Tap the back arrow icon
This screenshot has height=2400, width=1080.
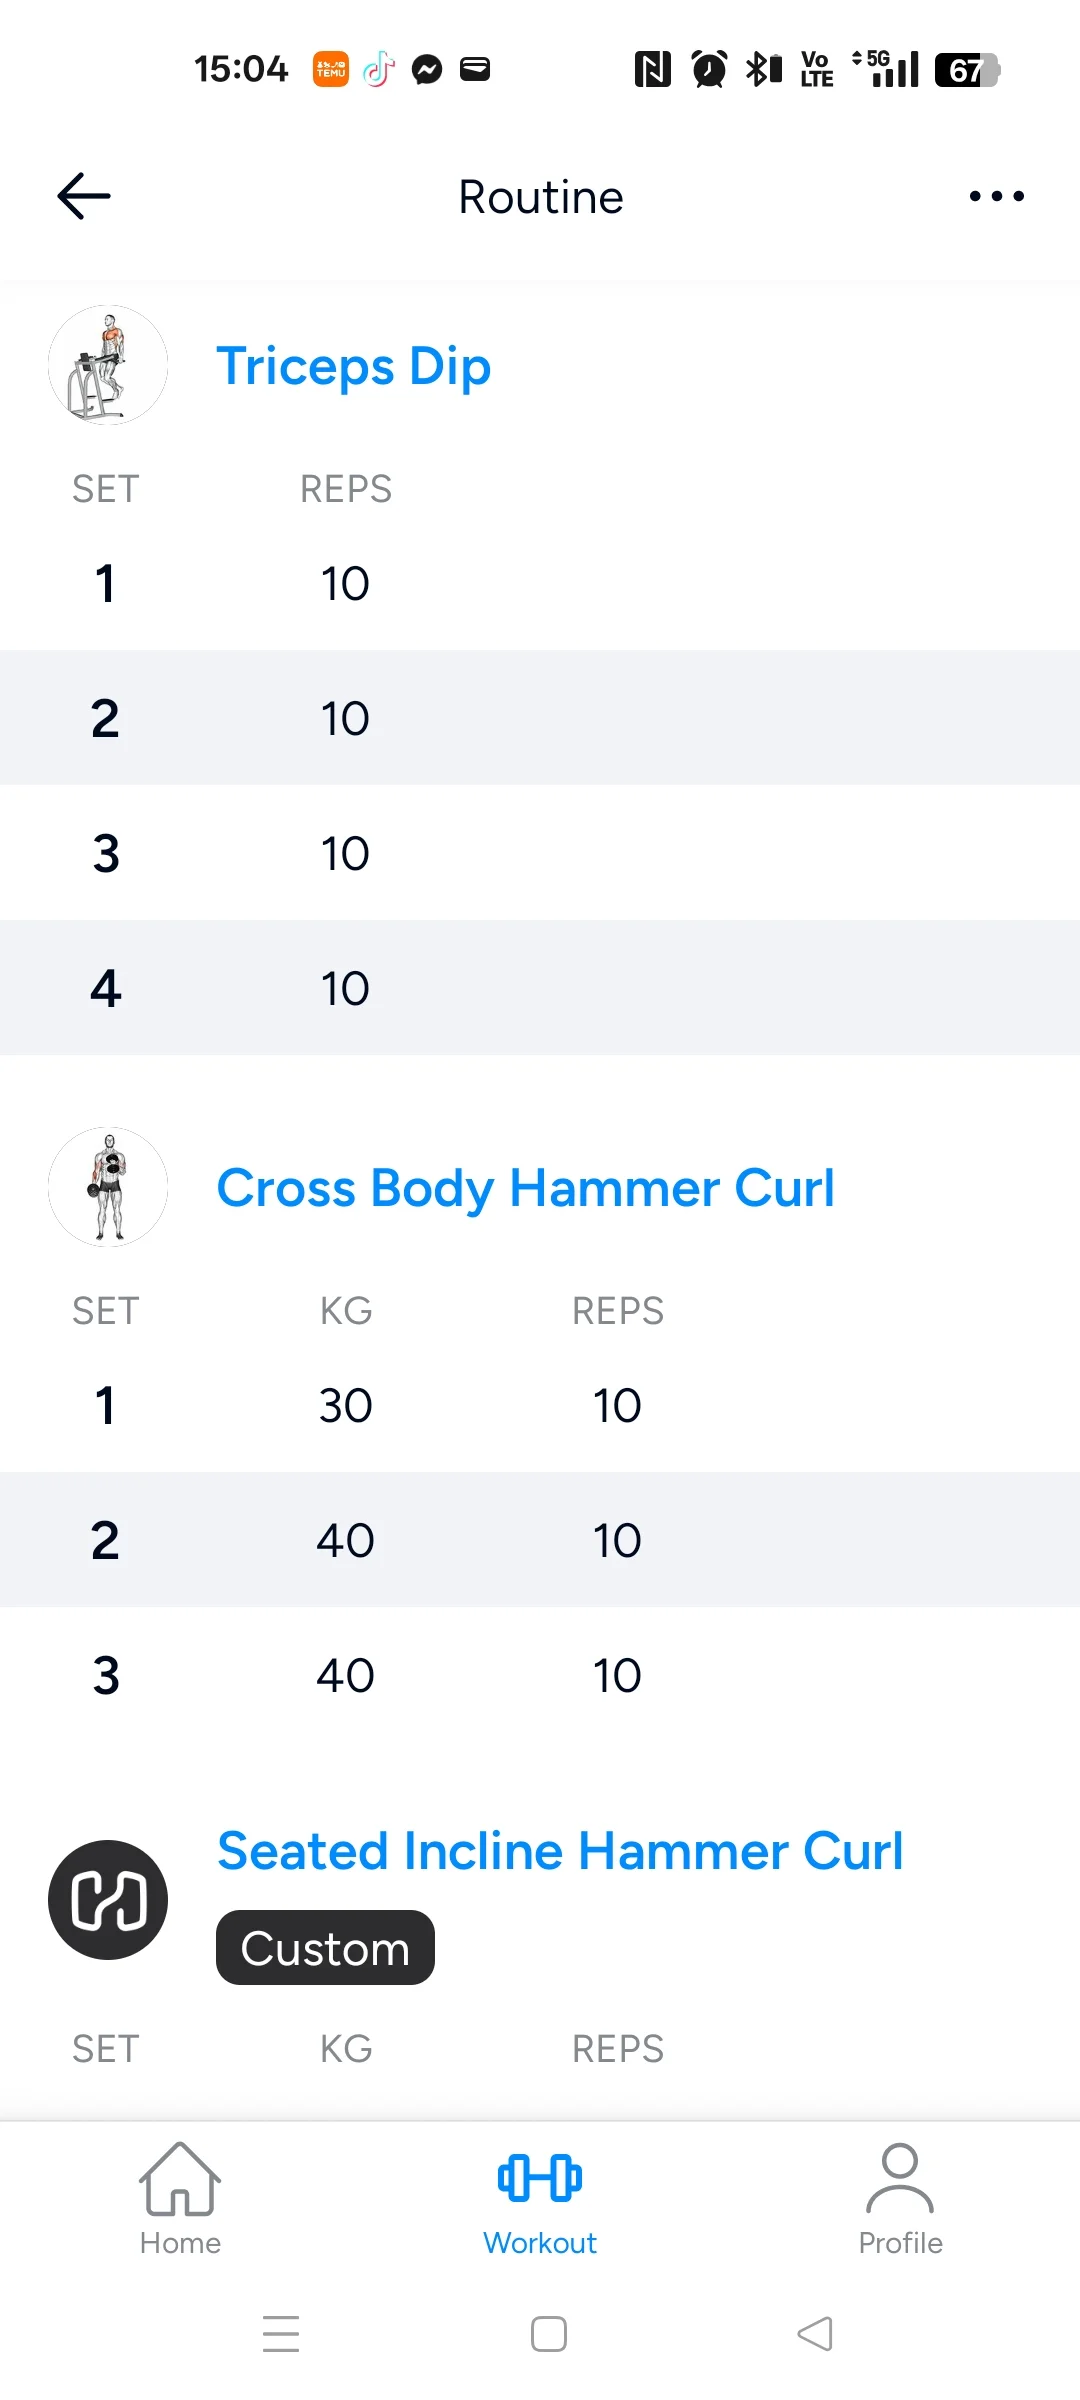pos(84,196)
